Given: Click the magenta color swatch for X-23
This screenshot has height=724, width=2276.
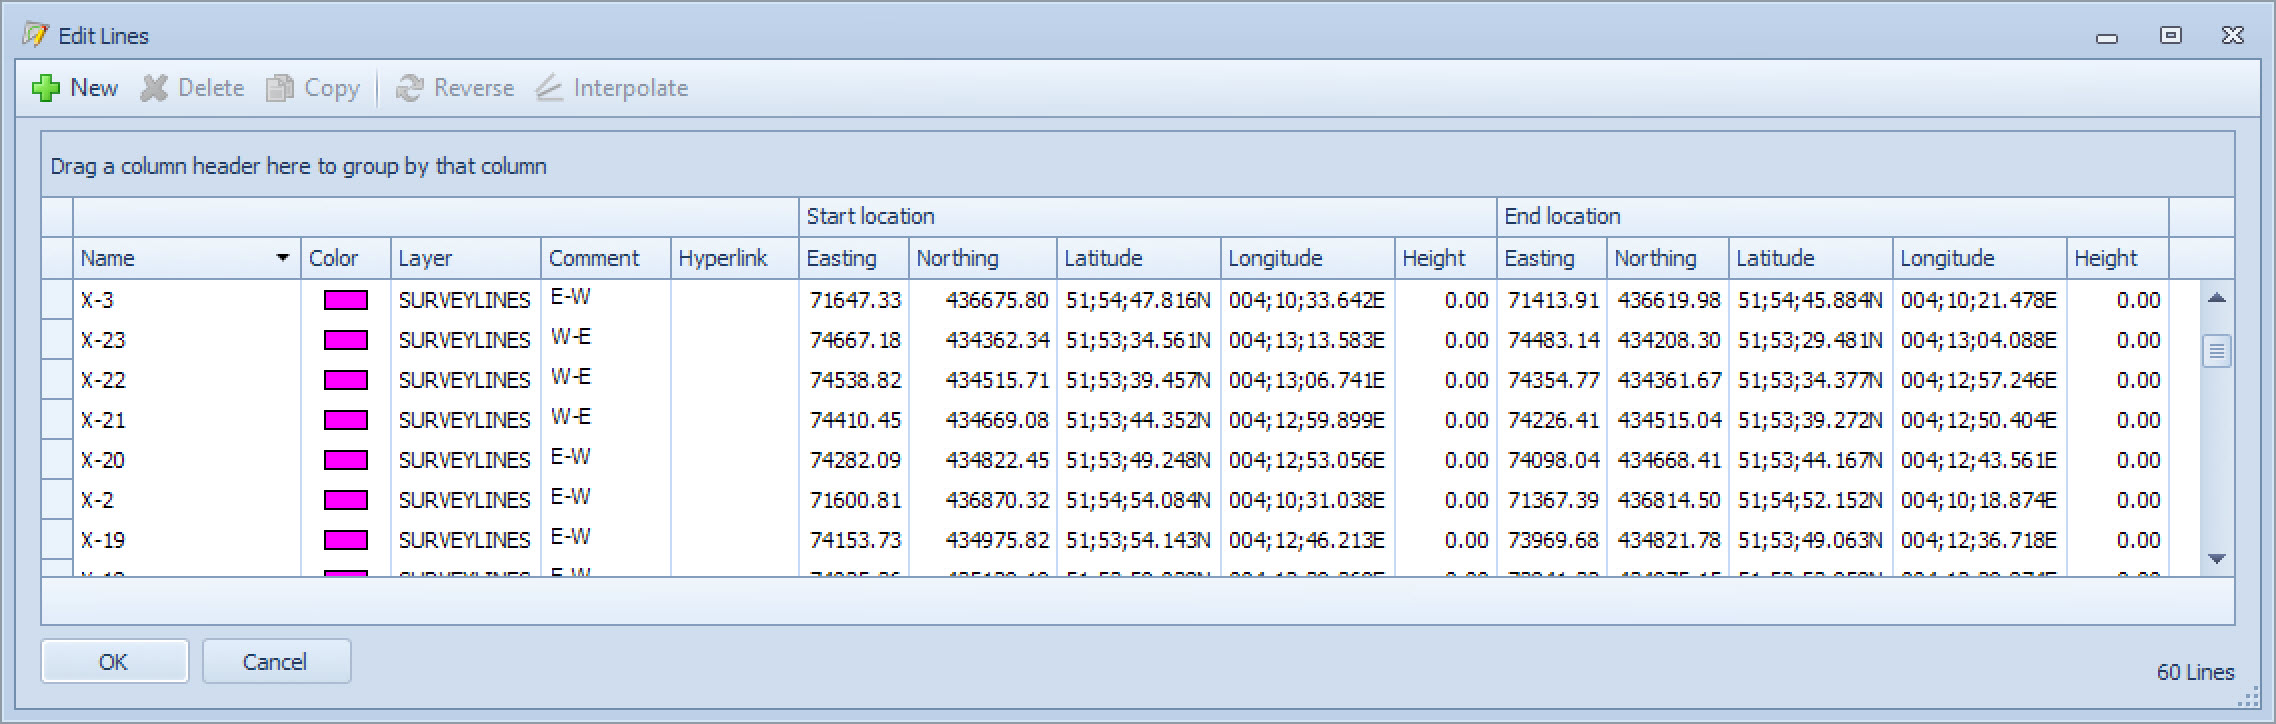Looking at the screenshot, I should 345,340.
